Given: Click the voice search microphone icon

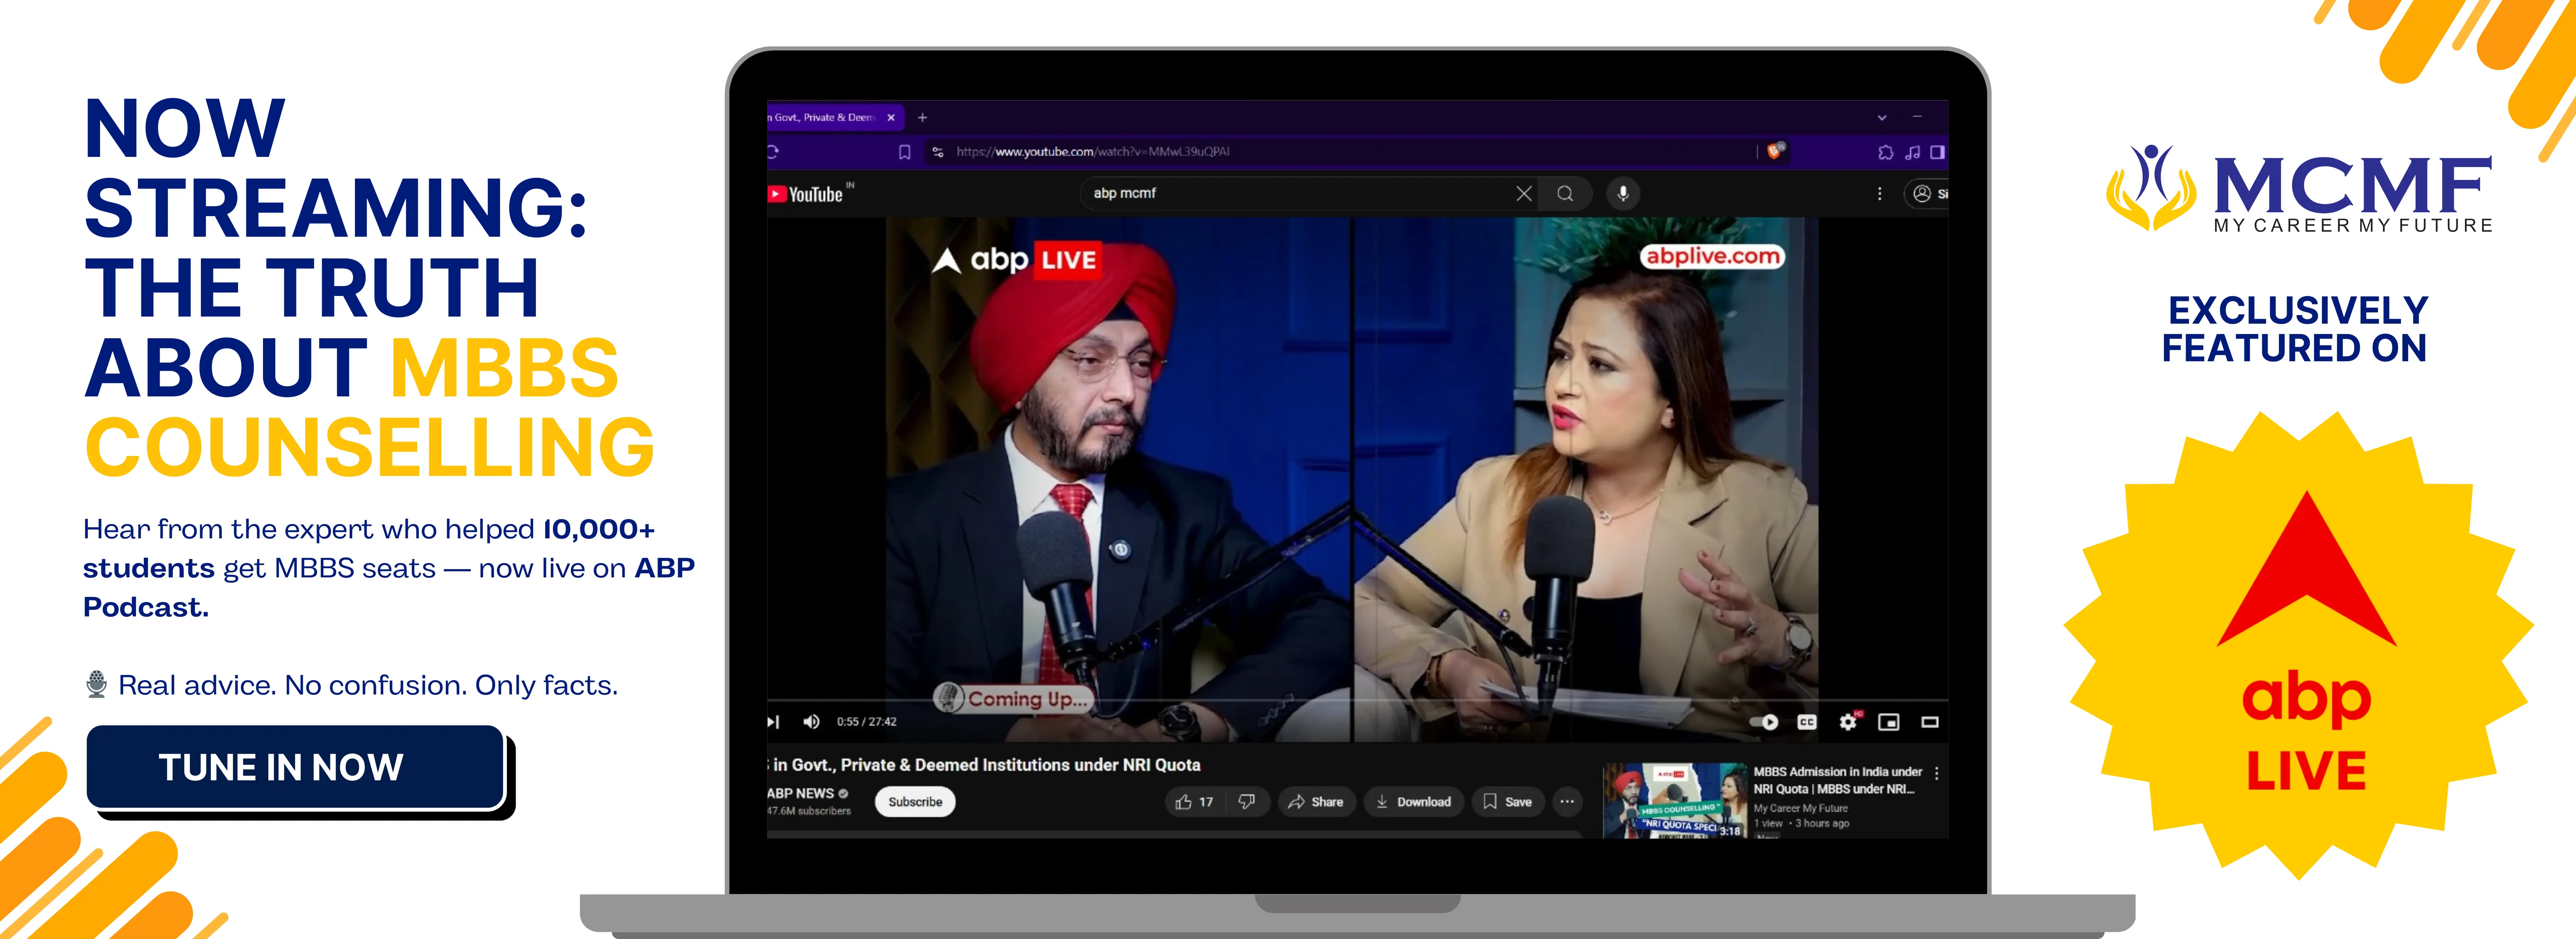Looking at the screenshot, I should 1623,194.
